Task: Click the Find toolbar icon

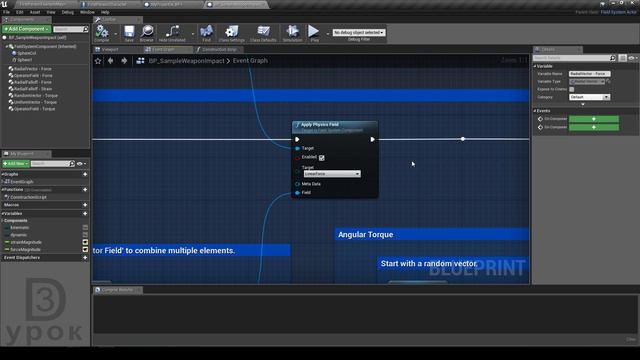Action: (x=207, y=33)
